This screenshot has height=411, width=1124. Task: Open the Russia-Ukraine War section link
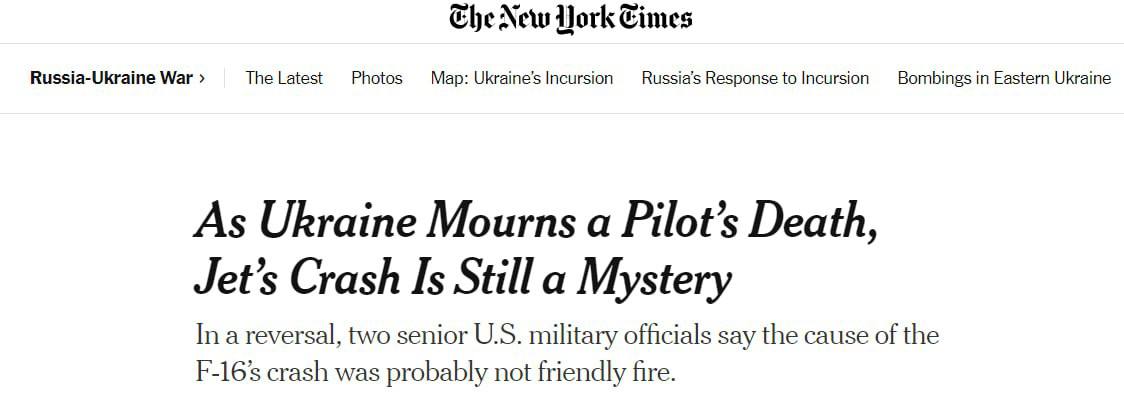point(111,78)
